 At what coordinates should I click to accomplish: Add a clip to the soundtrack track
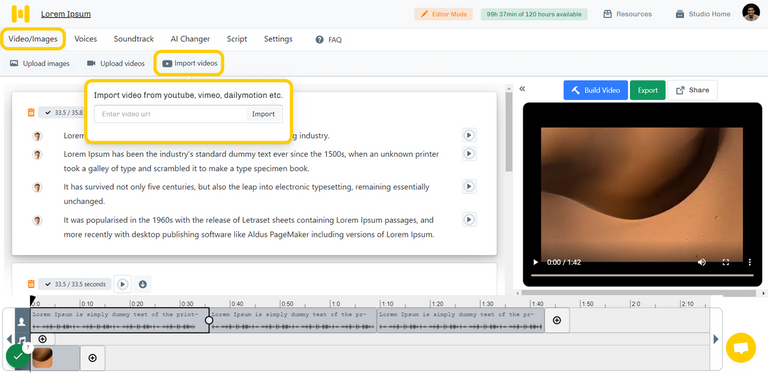[43, 339]
